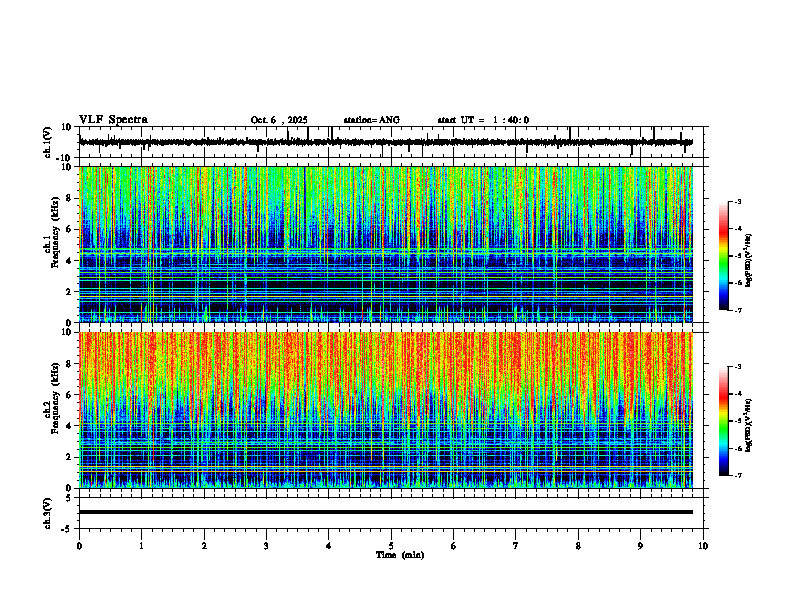The width and height of the screenshot is (792, 612).
Task: Click the ch.3 flat voltage trace
Action: click(385, 512)
